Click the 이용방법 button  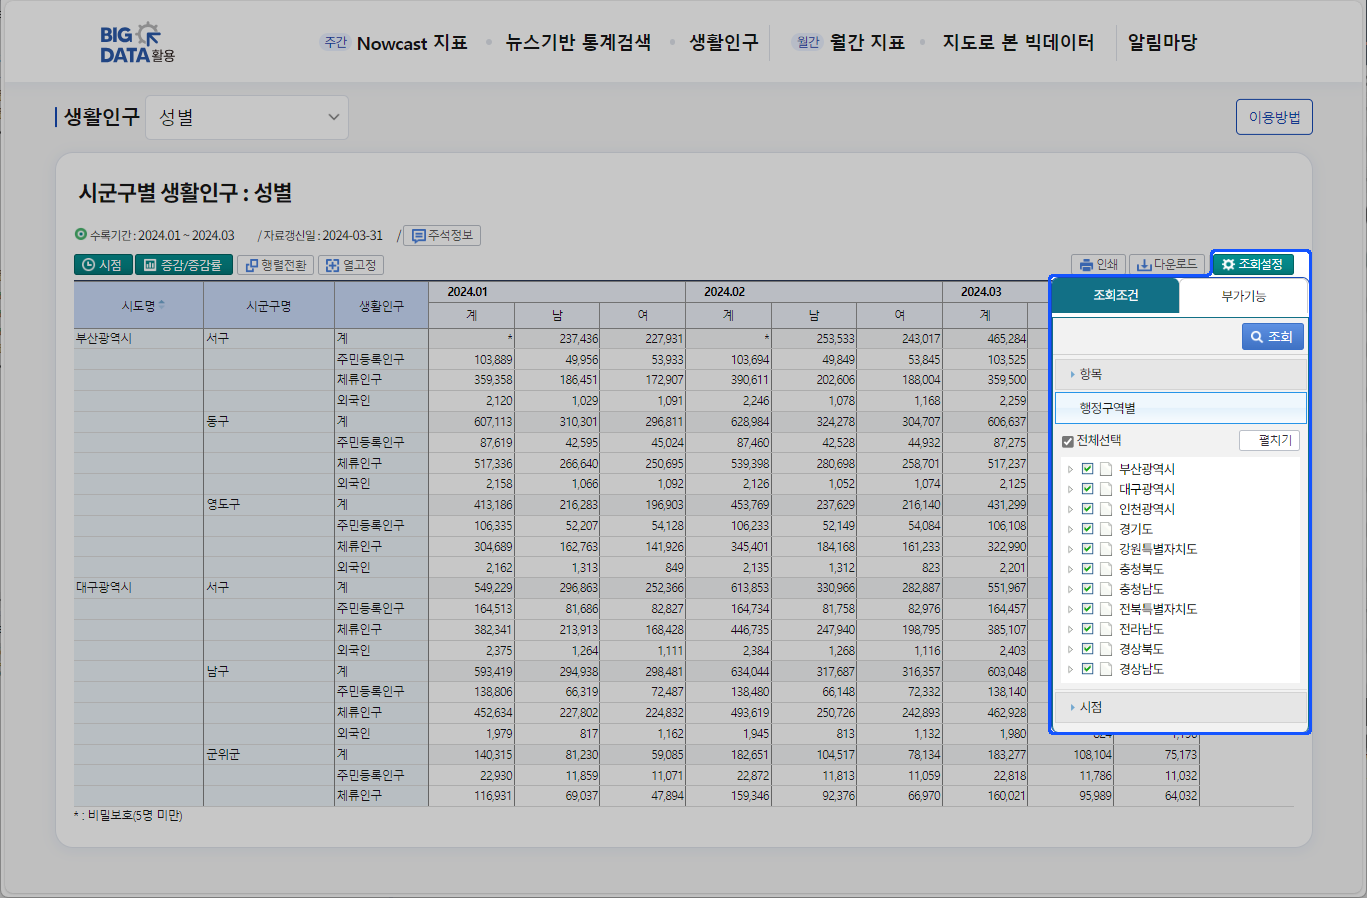1274,117
